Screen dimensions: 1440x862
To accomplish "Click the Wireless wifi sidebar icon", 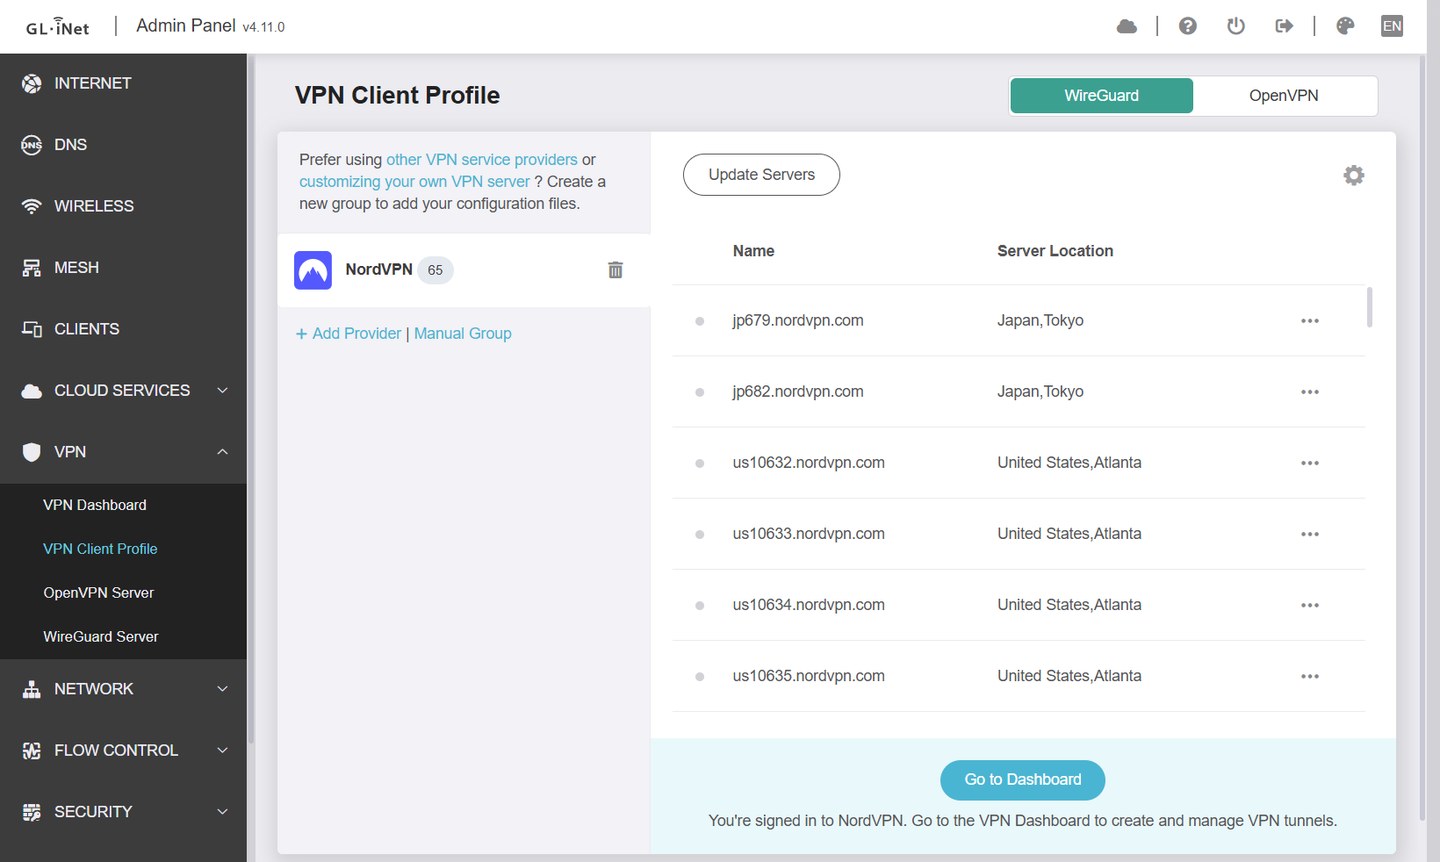I will 32,206.
